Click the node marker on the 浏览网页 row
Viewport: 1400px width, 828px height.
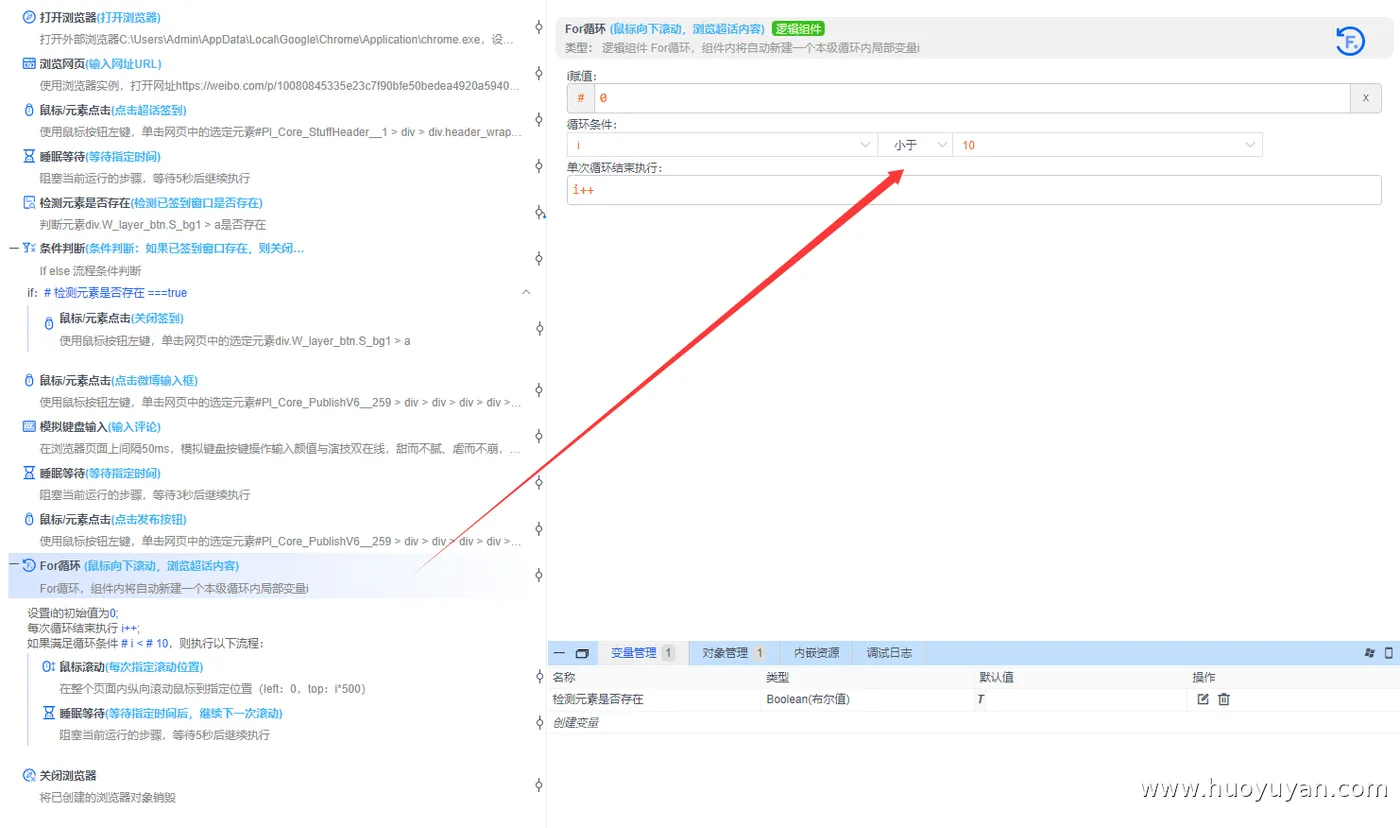(x=539, y=74)
